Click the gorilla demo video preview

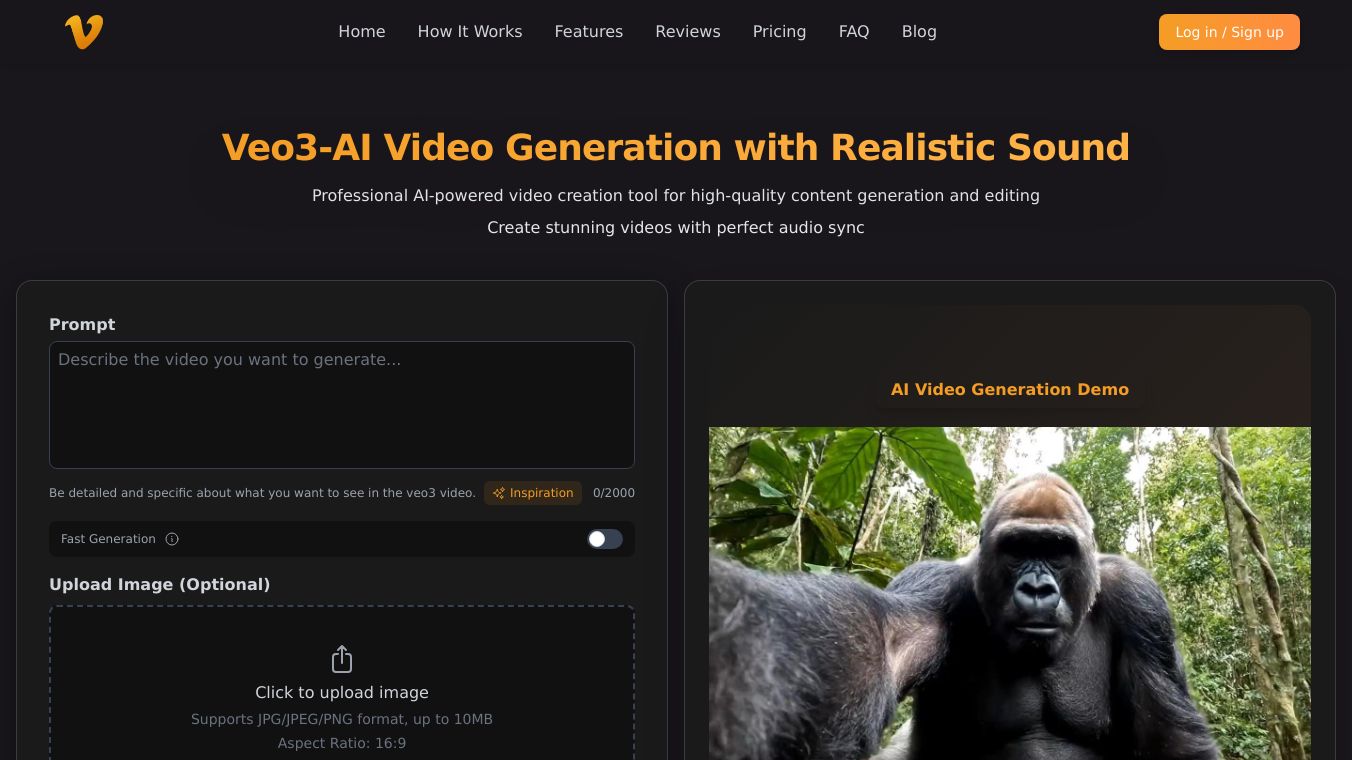pos(1010,593)
